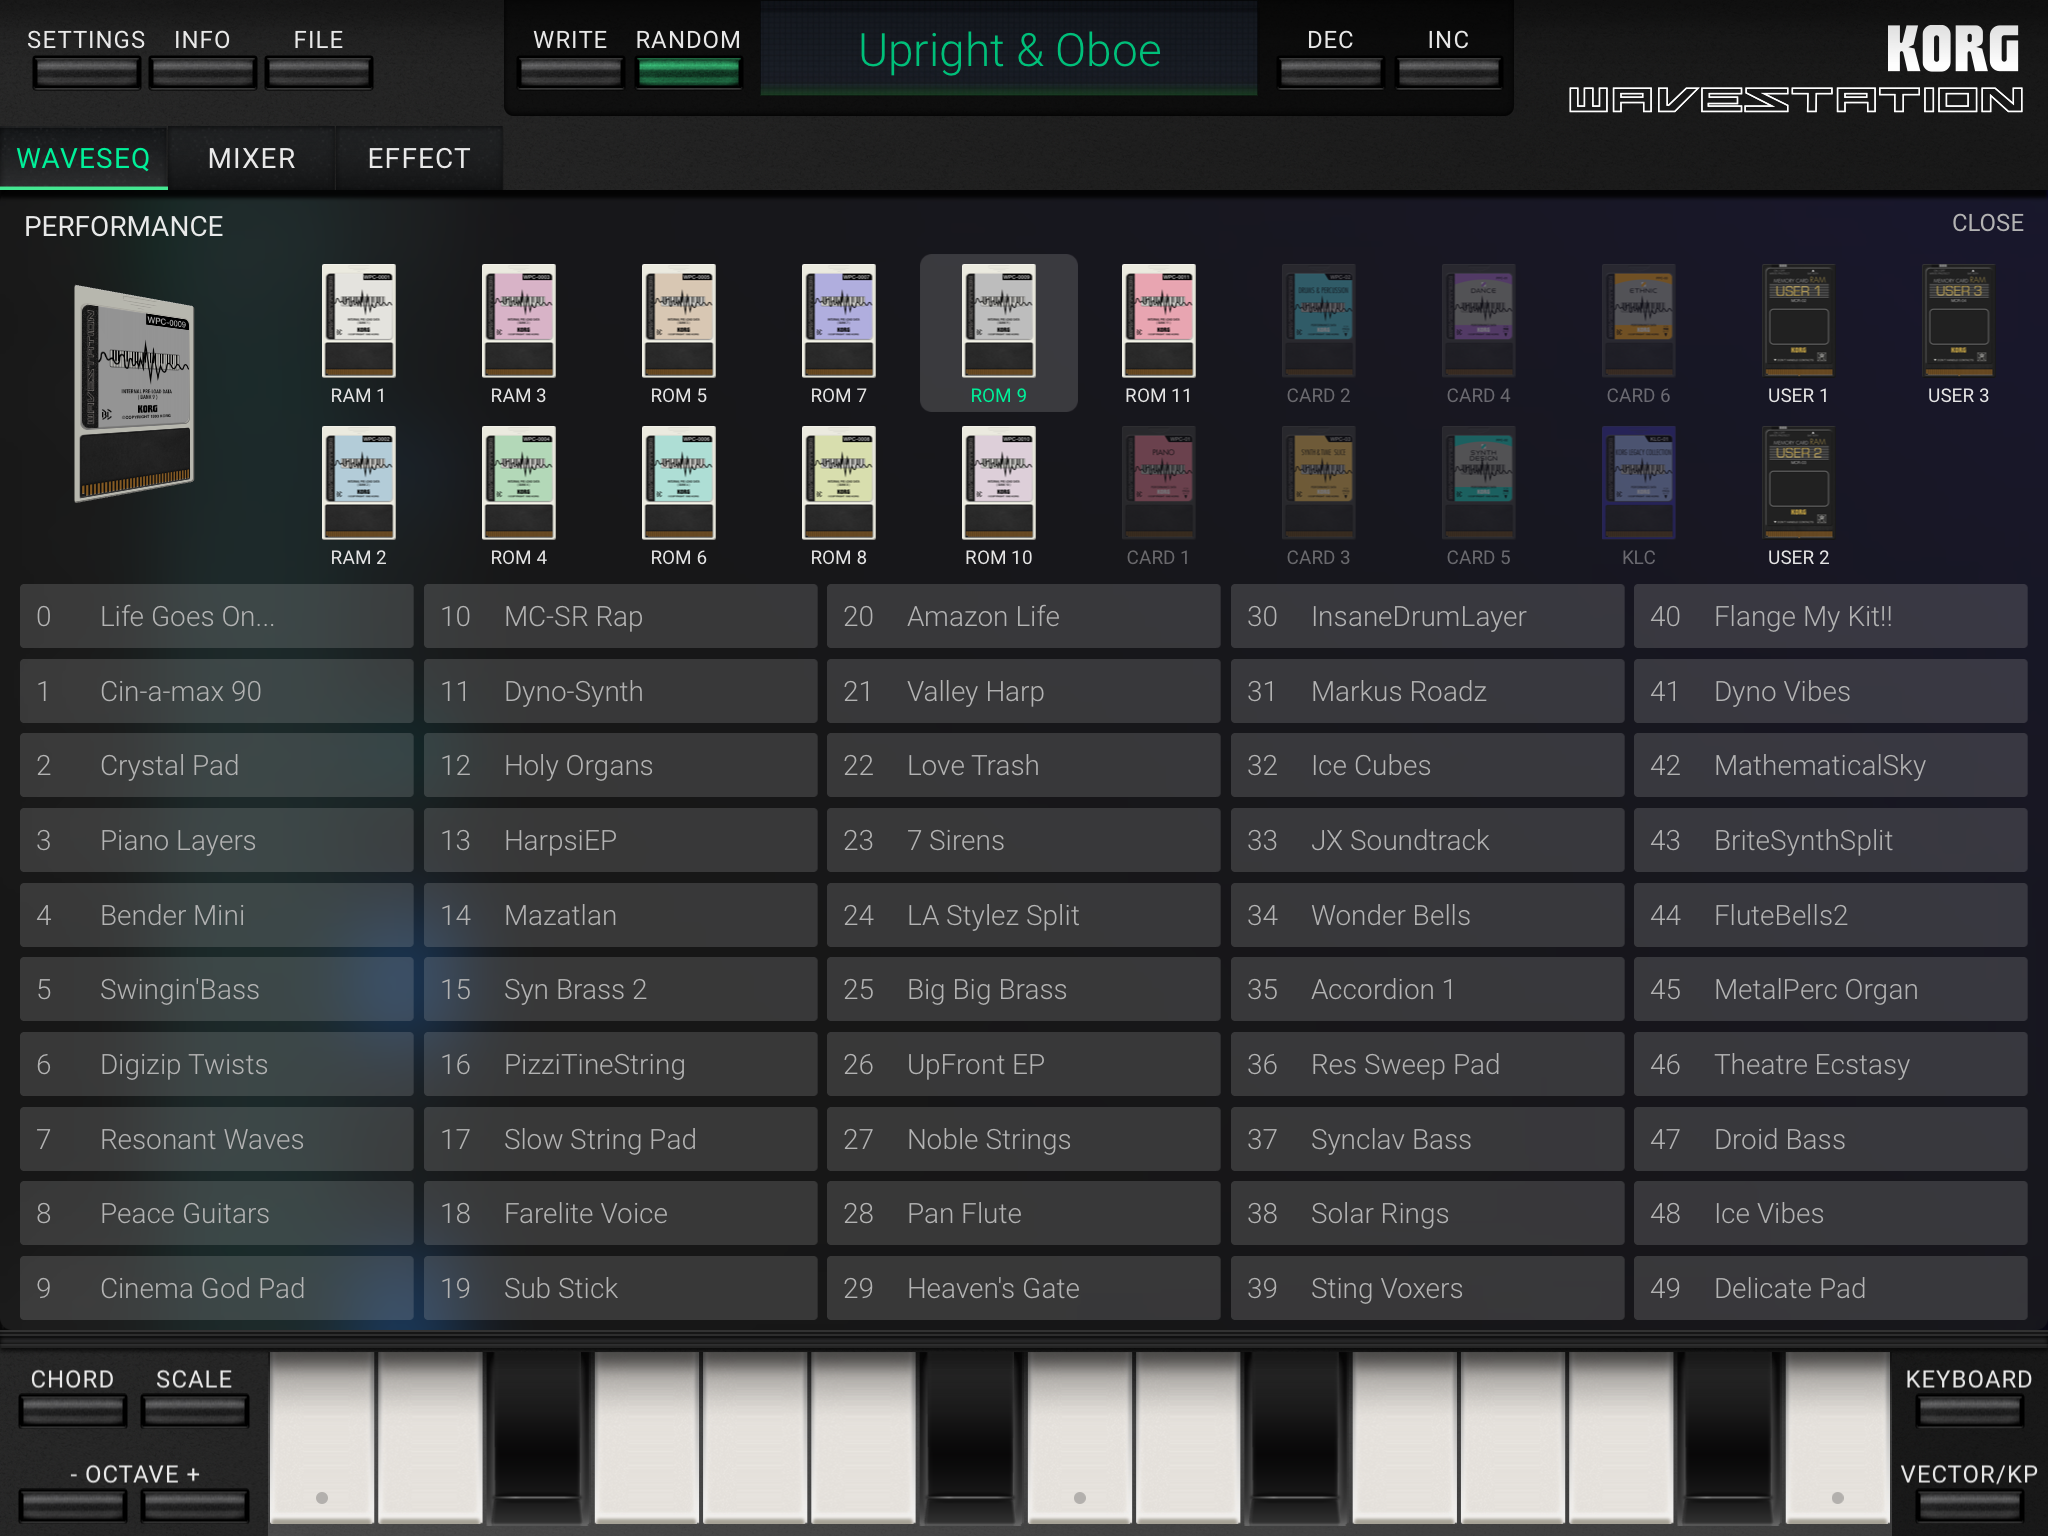The image size is (2048, 1536).
Task: Select performance 46 Theatre Ecstasy
Action: click(1830, 1064)
